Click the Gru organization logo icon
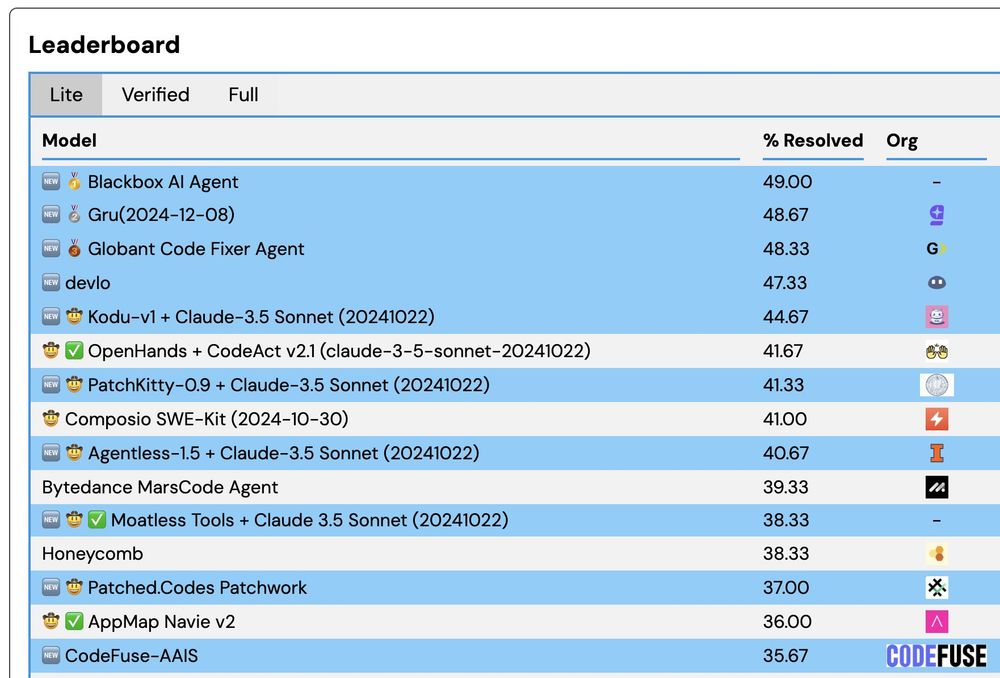The width and height of the screenshot is (1000, 678). coord(936,215)
